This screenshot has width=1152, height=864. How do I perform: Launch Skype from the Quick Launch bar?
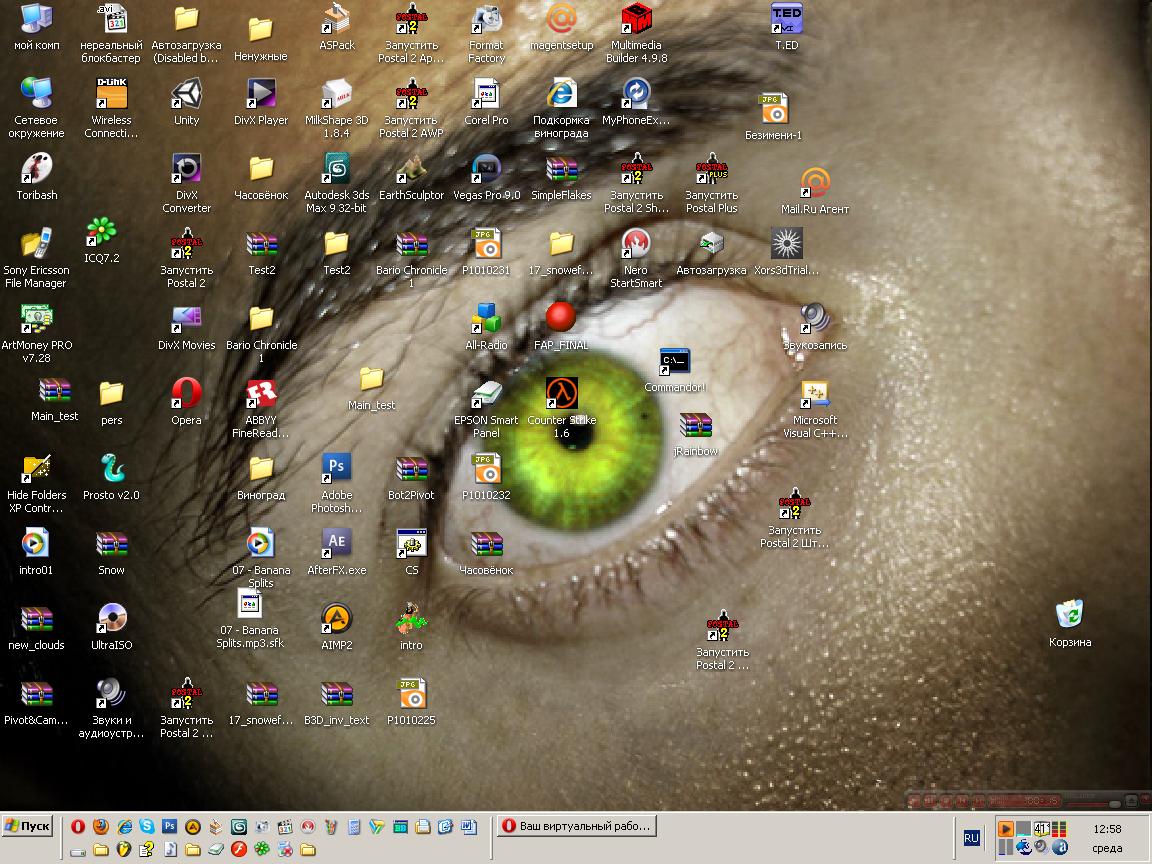coord(148,827)
